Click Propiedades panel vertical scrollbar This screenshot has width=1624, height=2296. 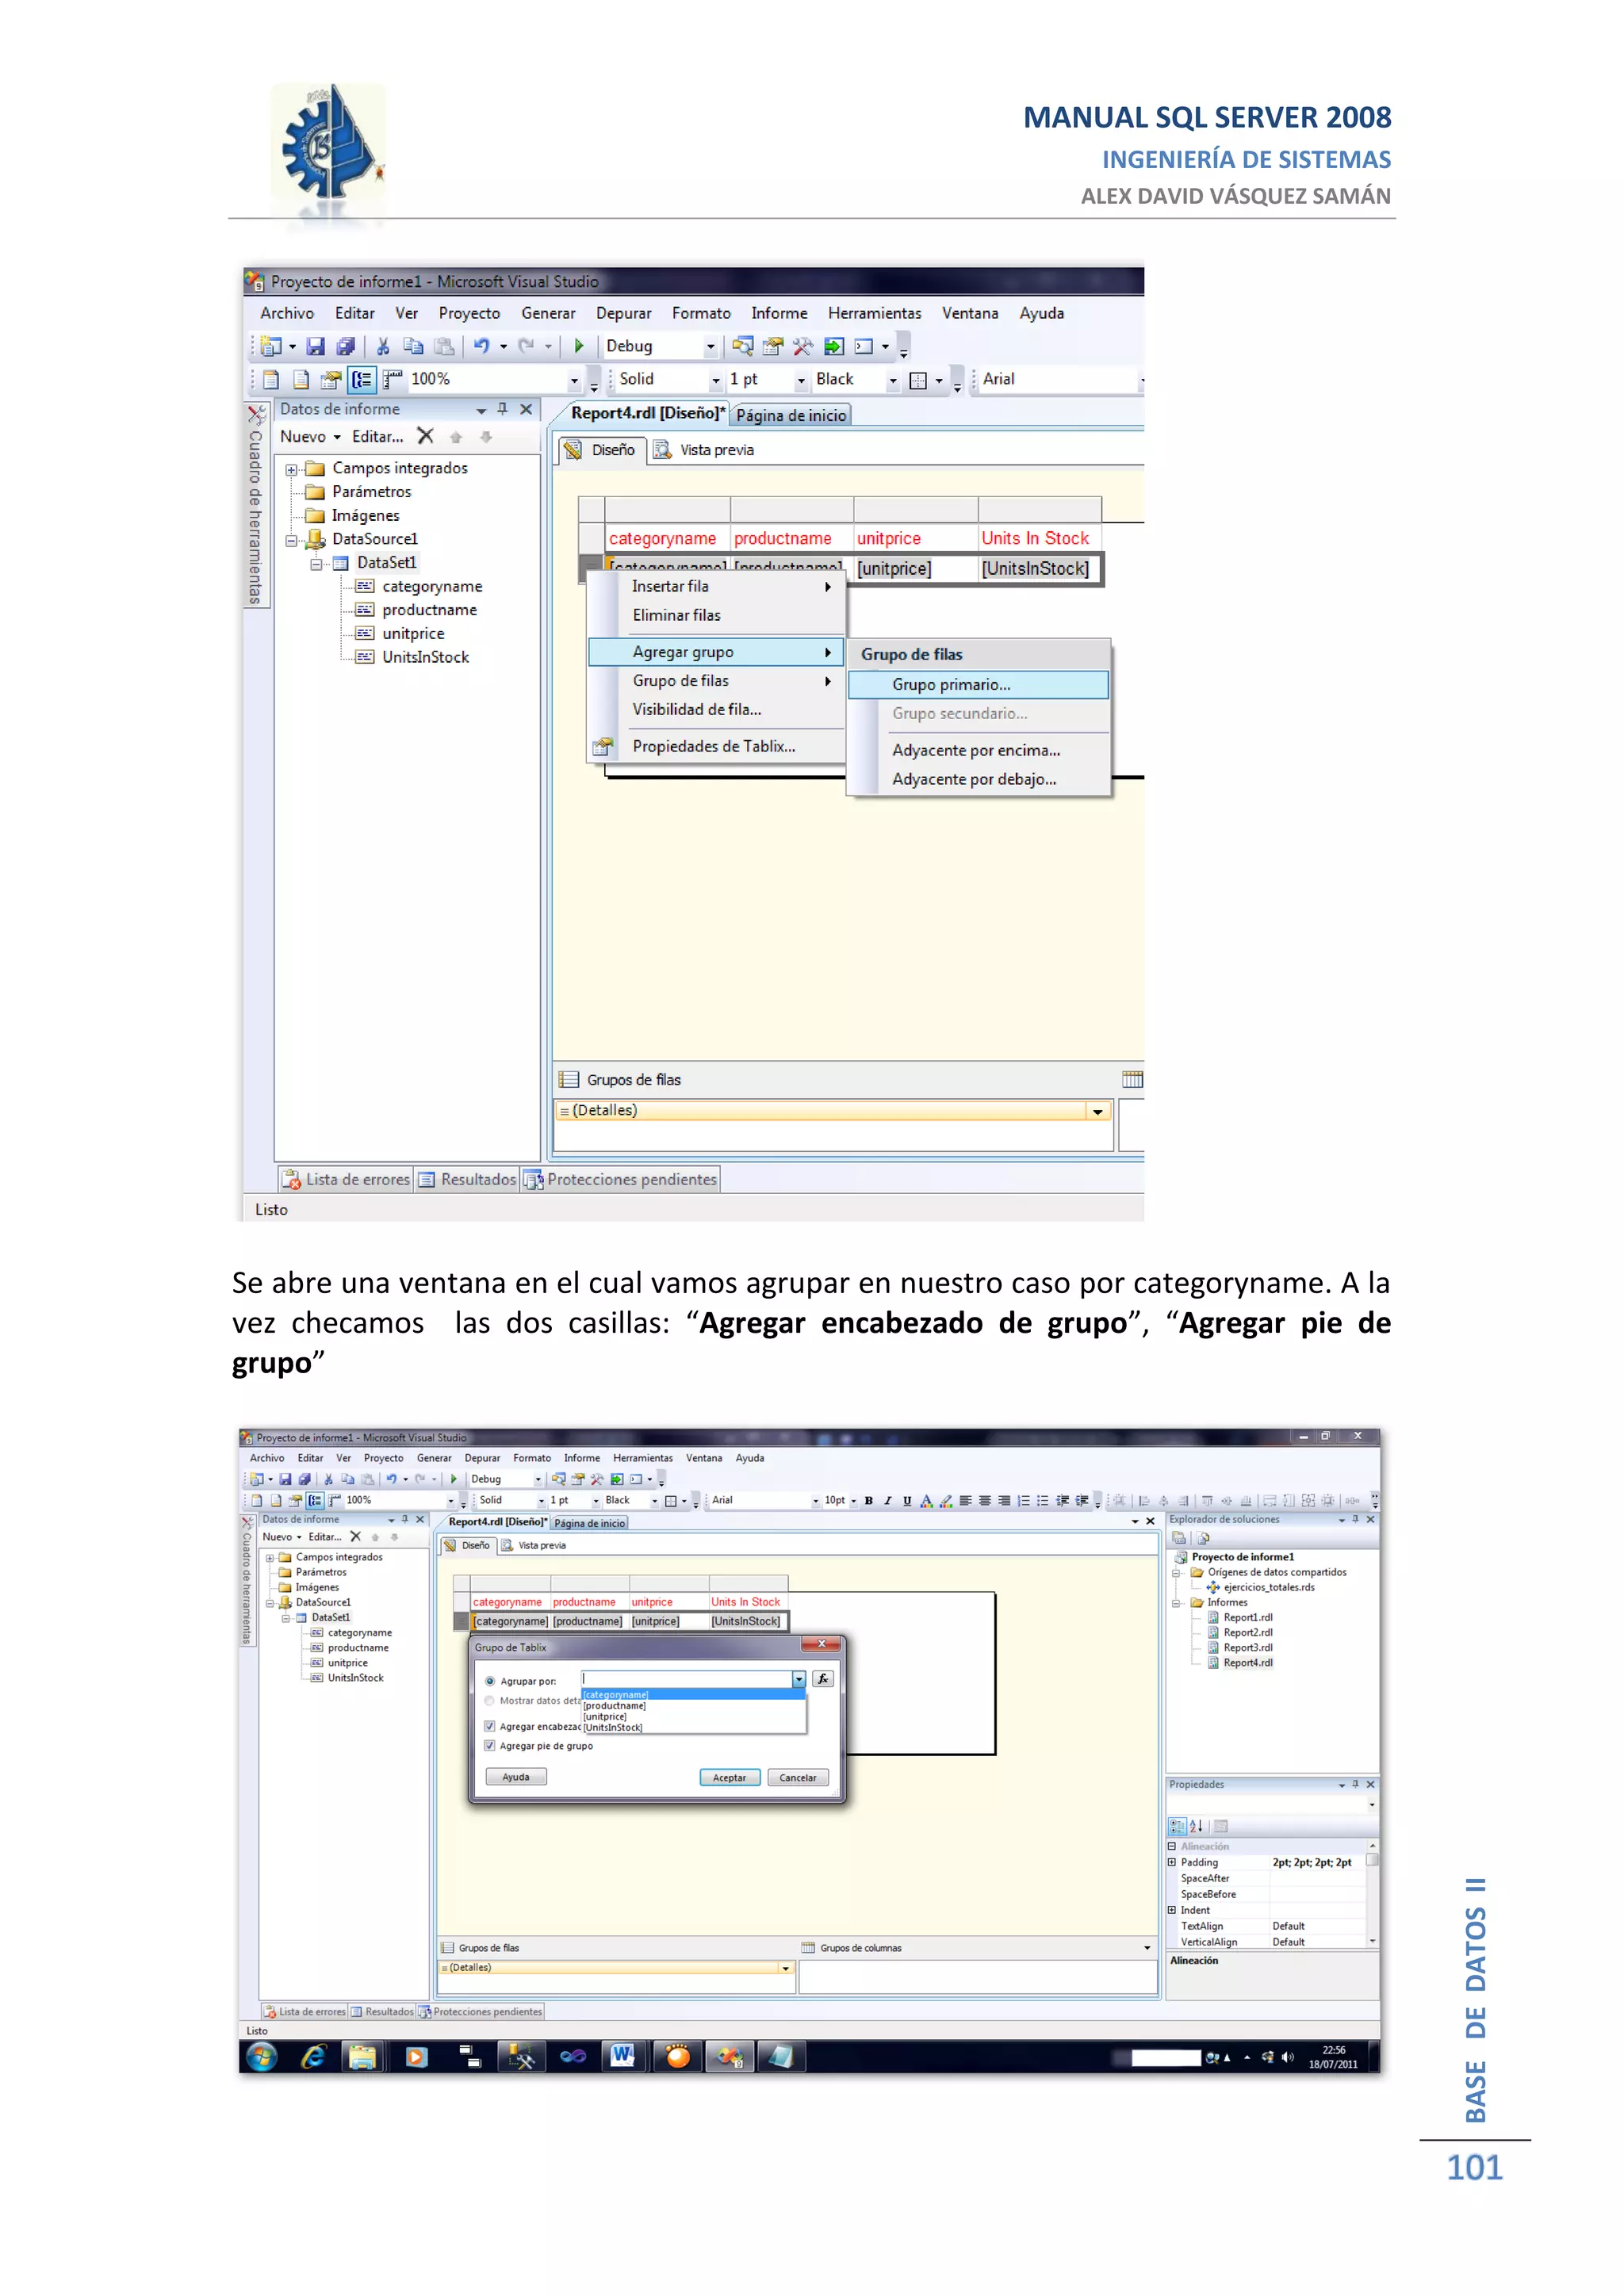1372,1894
